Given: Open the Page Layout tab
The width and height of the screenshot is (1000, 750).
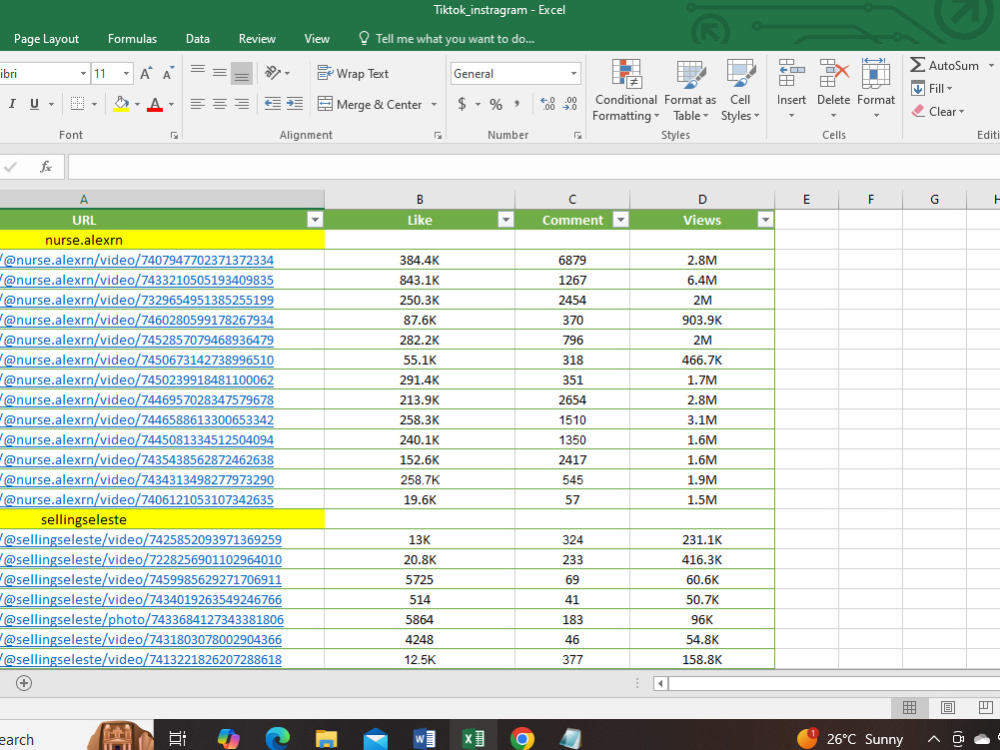Looking at the screenshot, I should click(47, 39).
